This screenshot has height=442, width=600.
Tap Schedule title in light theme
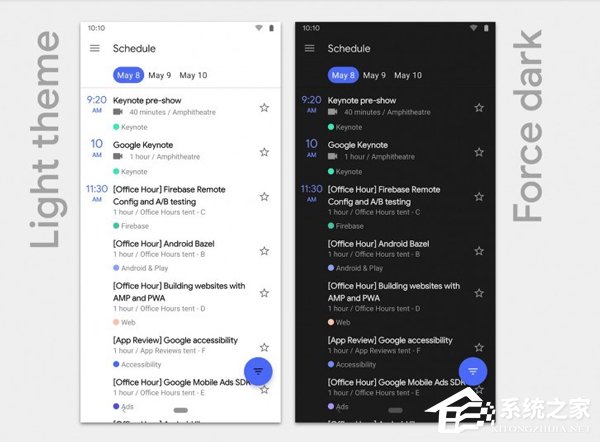tap(134, 48)
